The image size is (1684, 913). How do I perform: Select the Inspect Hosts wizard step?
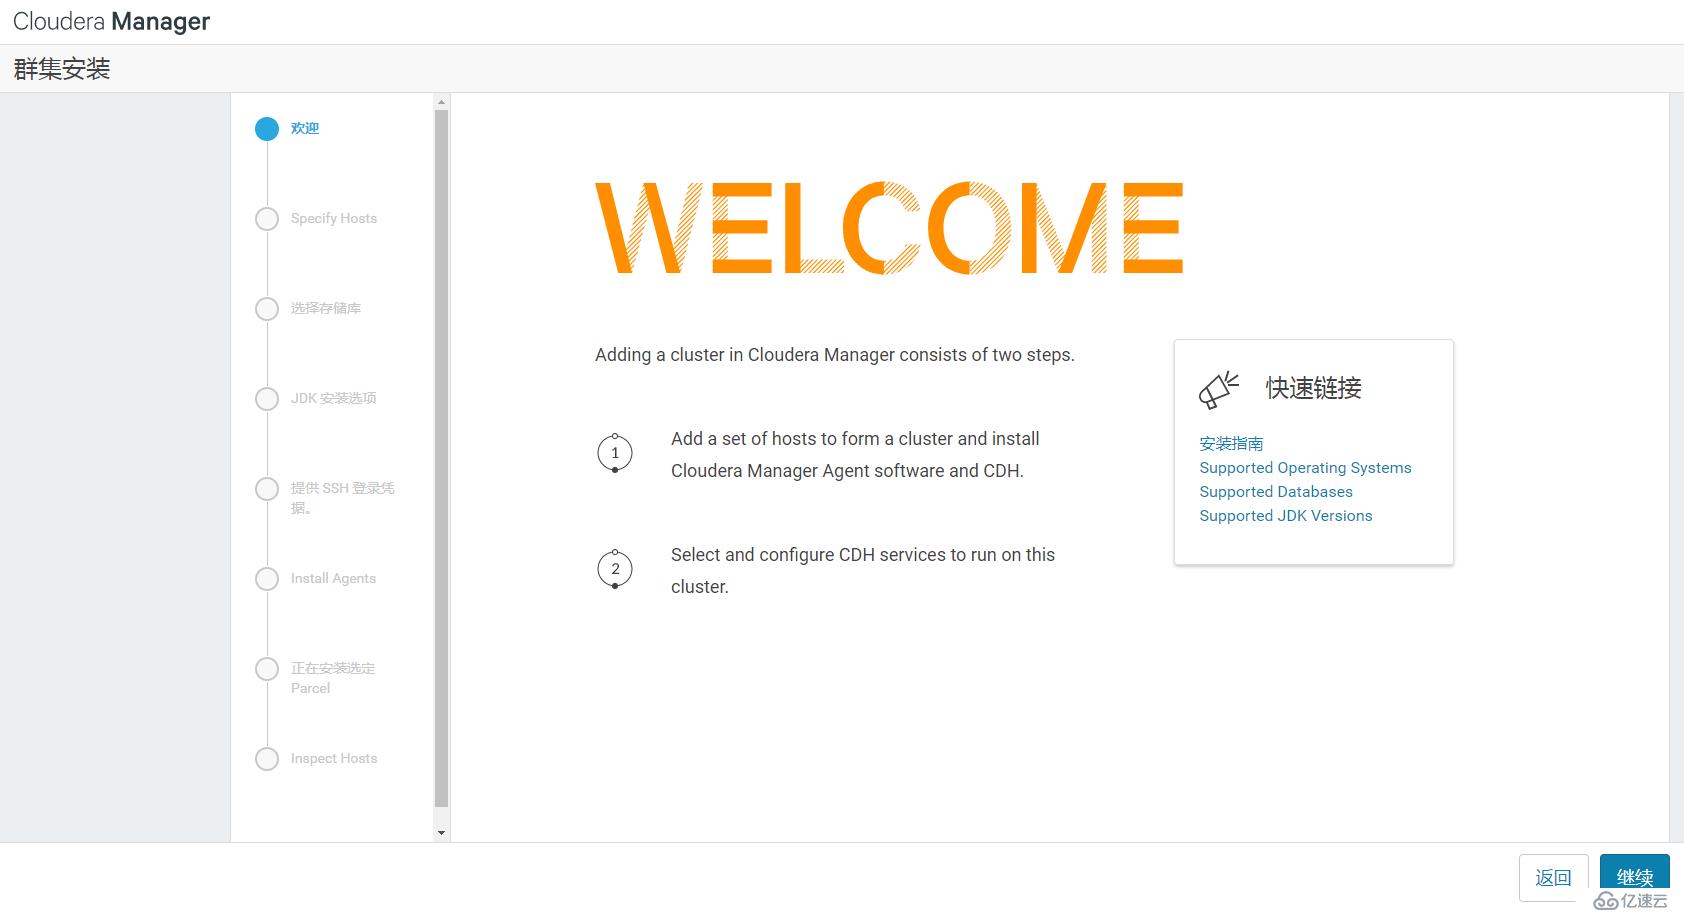(334, 758)
